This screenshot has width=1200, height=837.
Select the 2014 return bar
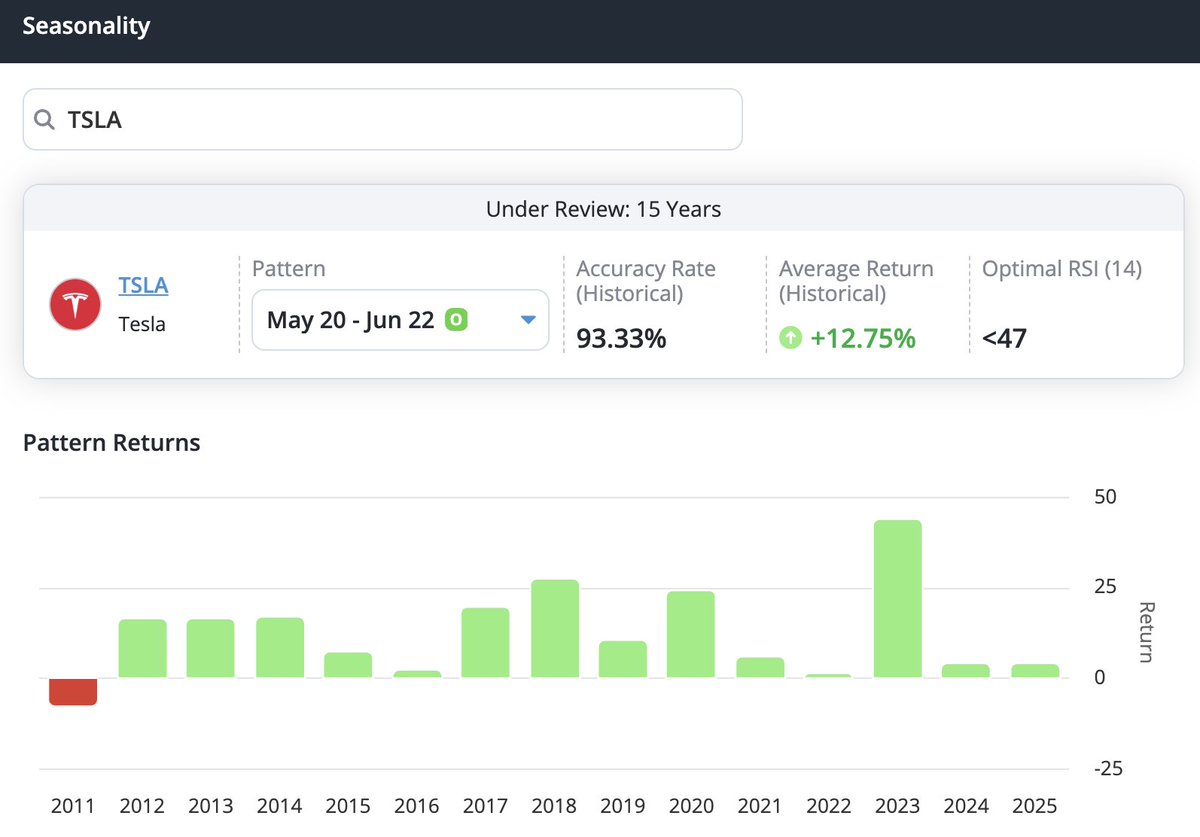(280, 648)
